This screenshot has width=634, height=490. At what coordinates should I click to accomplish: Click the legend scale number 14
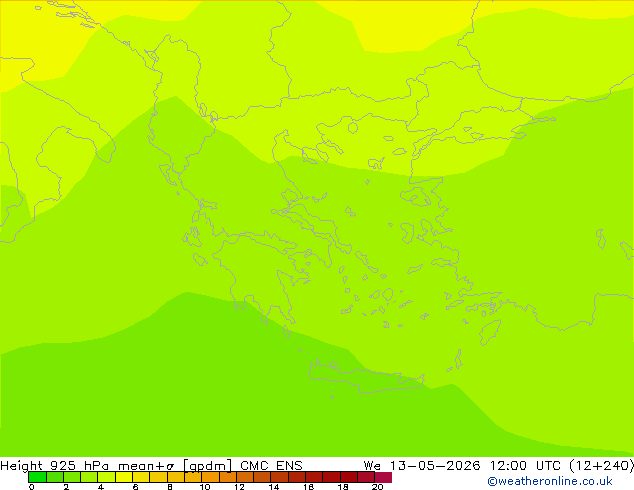pos(274,486)
